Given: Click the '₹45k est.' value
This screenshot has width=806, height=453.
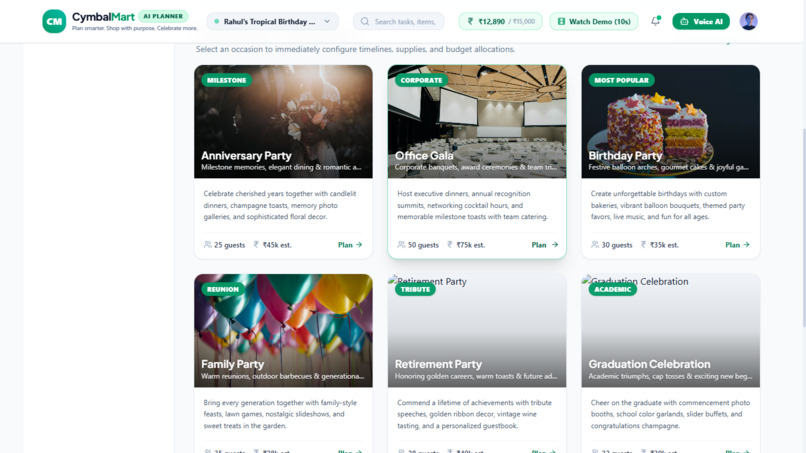Looking at the screenshot, I should click(x=277, y=245).
